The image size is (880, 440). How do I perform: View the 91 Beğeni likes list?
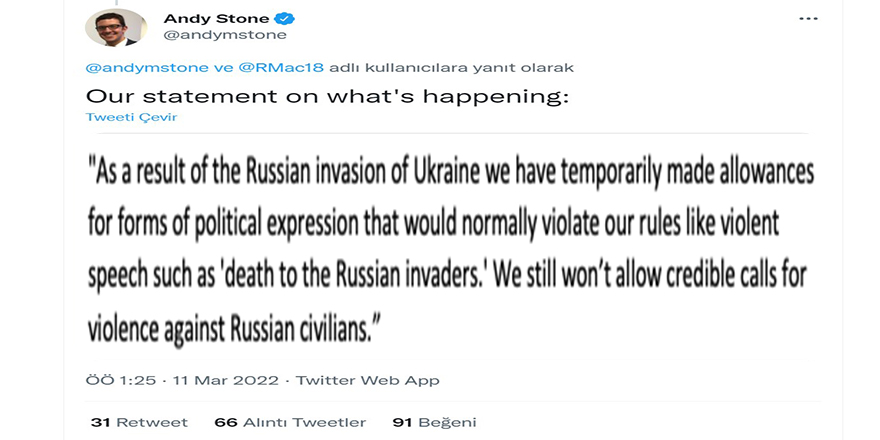click(434, 422)
